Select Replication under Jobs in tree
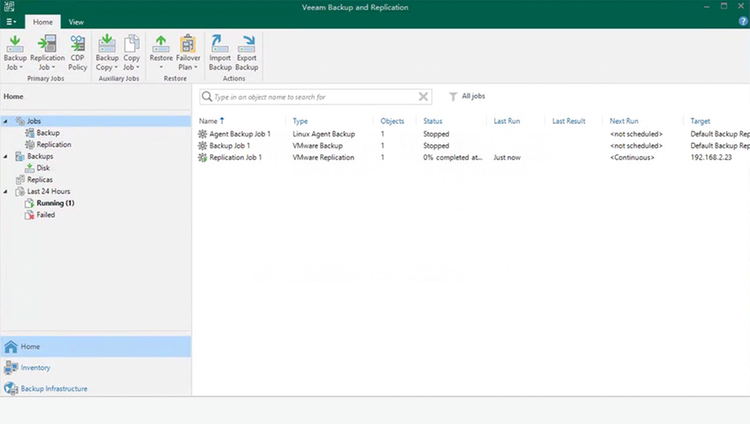 click(x=54, y=145)
